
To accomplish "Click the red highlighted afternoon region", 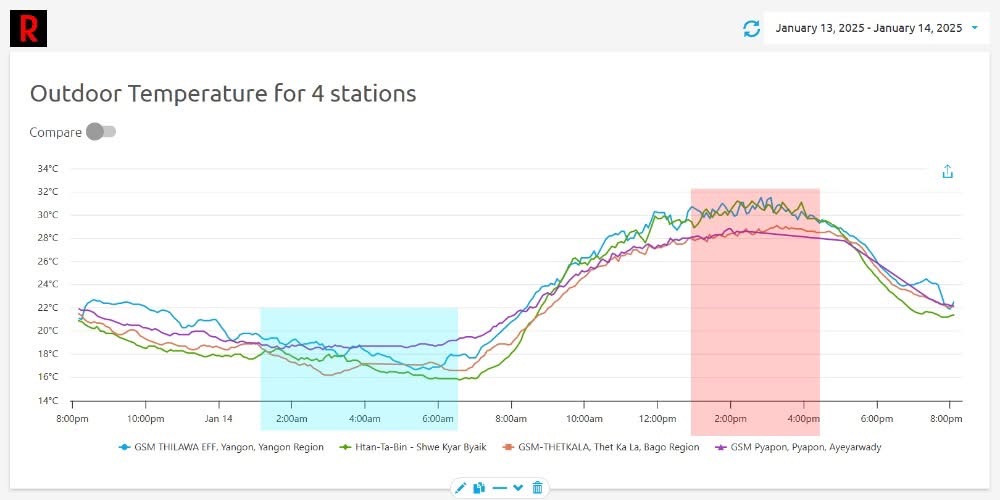I will tap(755, 310).
